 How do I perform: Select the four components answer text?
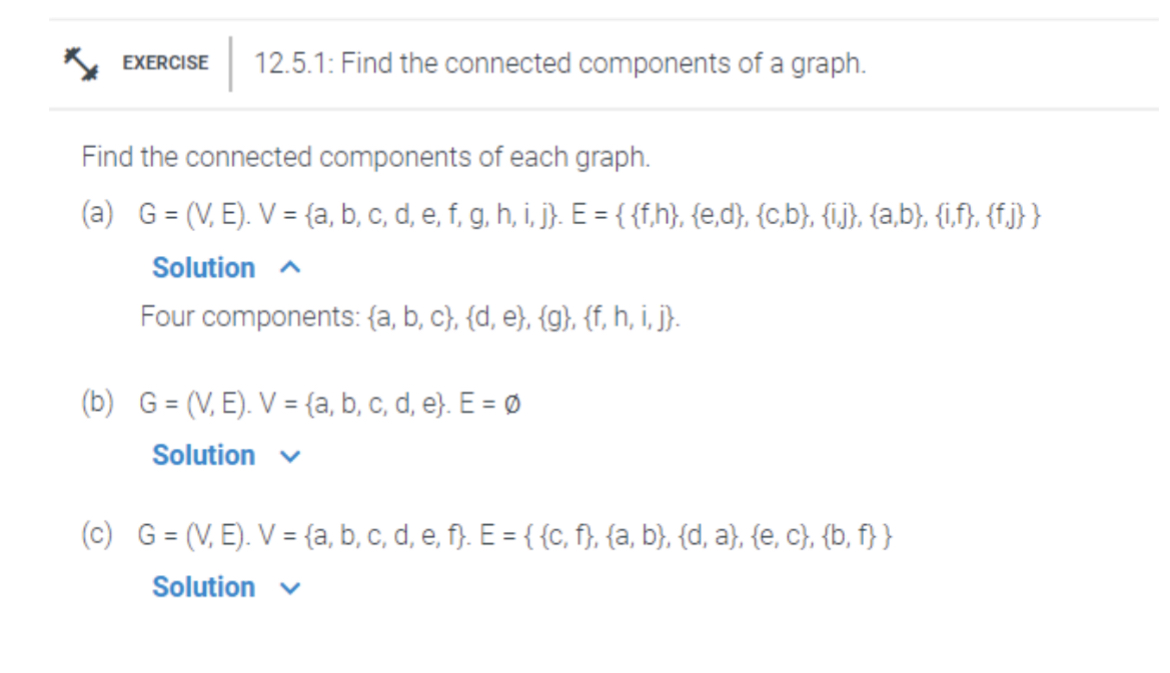click(x=410, y=317)
